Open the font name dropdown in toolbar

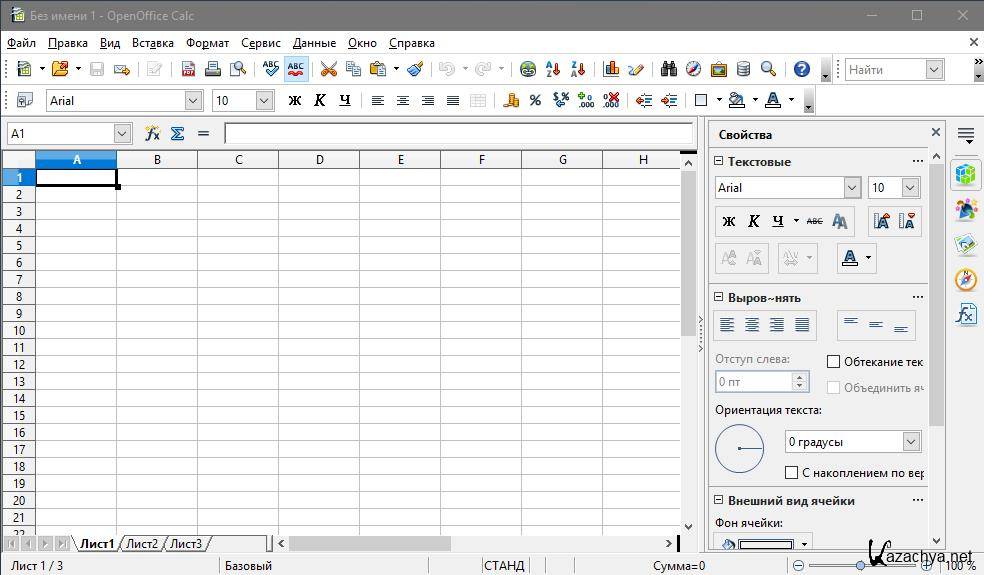tap(193, 100)
